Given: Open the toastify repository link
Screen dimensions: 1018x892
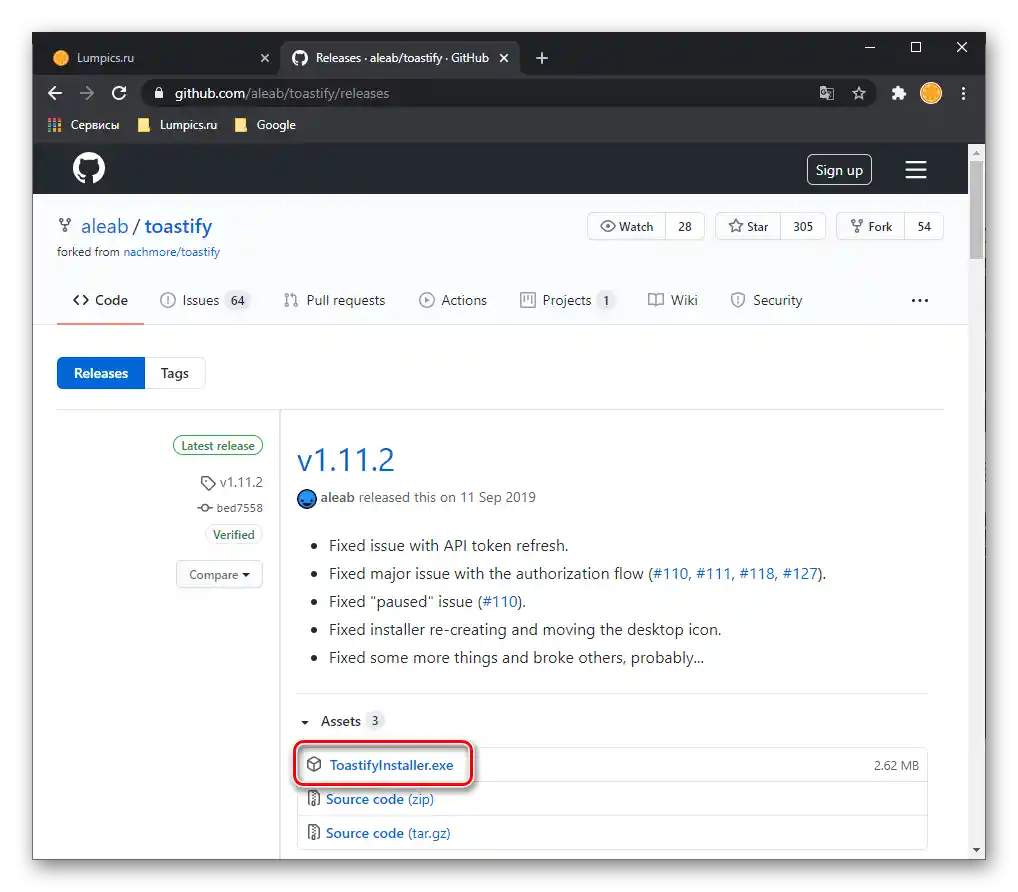Looking at the screenshot, I should point(178,227).
